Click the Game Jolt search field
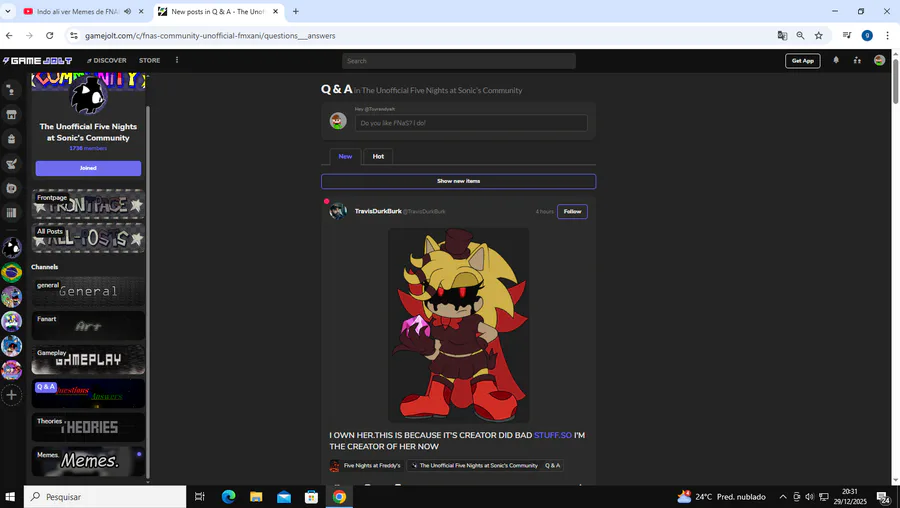This screenshot has height=508, width=900. coord(459,61)
